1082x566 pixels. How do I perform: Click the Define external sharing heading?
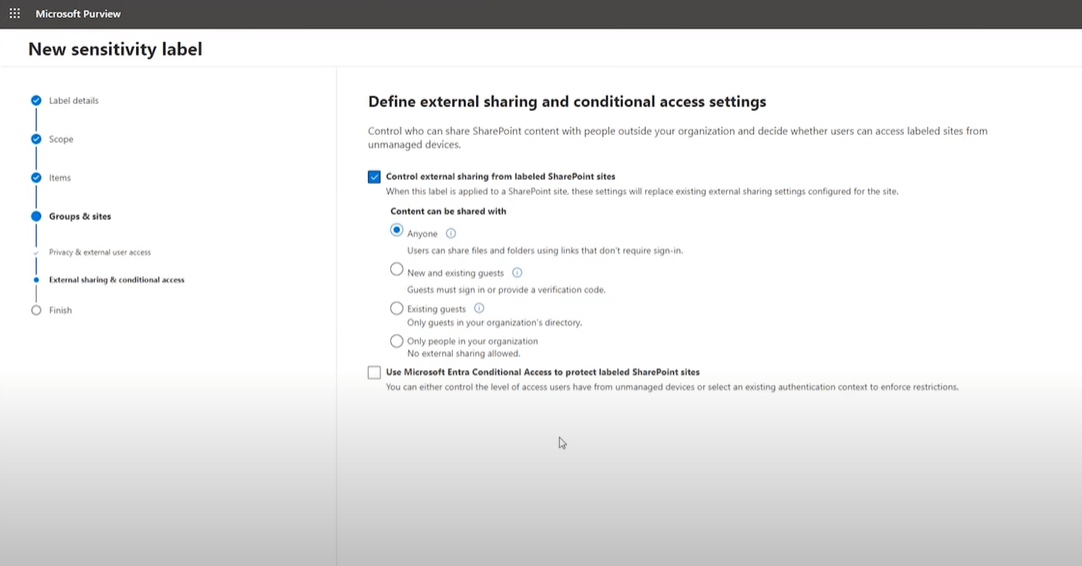(x=567, y=101)
